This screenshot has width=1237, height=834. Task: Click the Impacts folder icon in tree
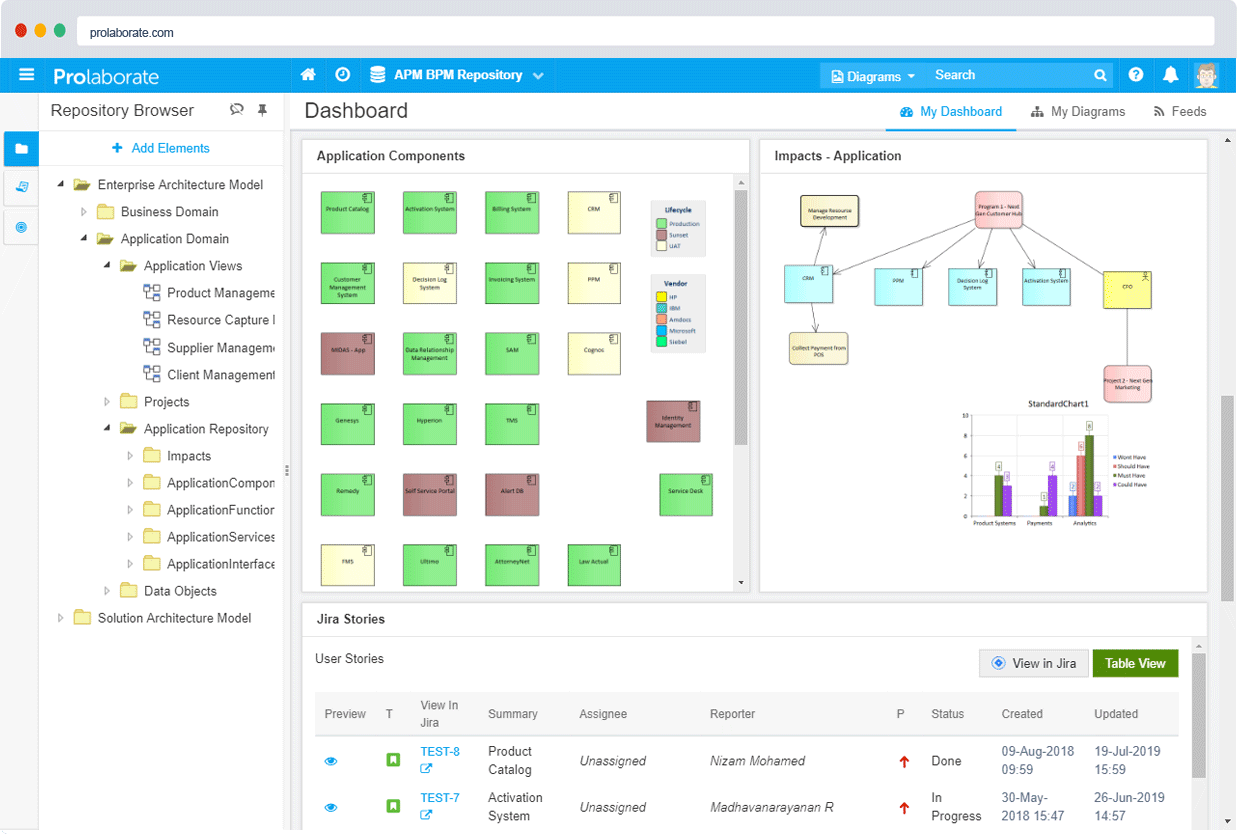click(151, 456)
